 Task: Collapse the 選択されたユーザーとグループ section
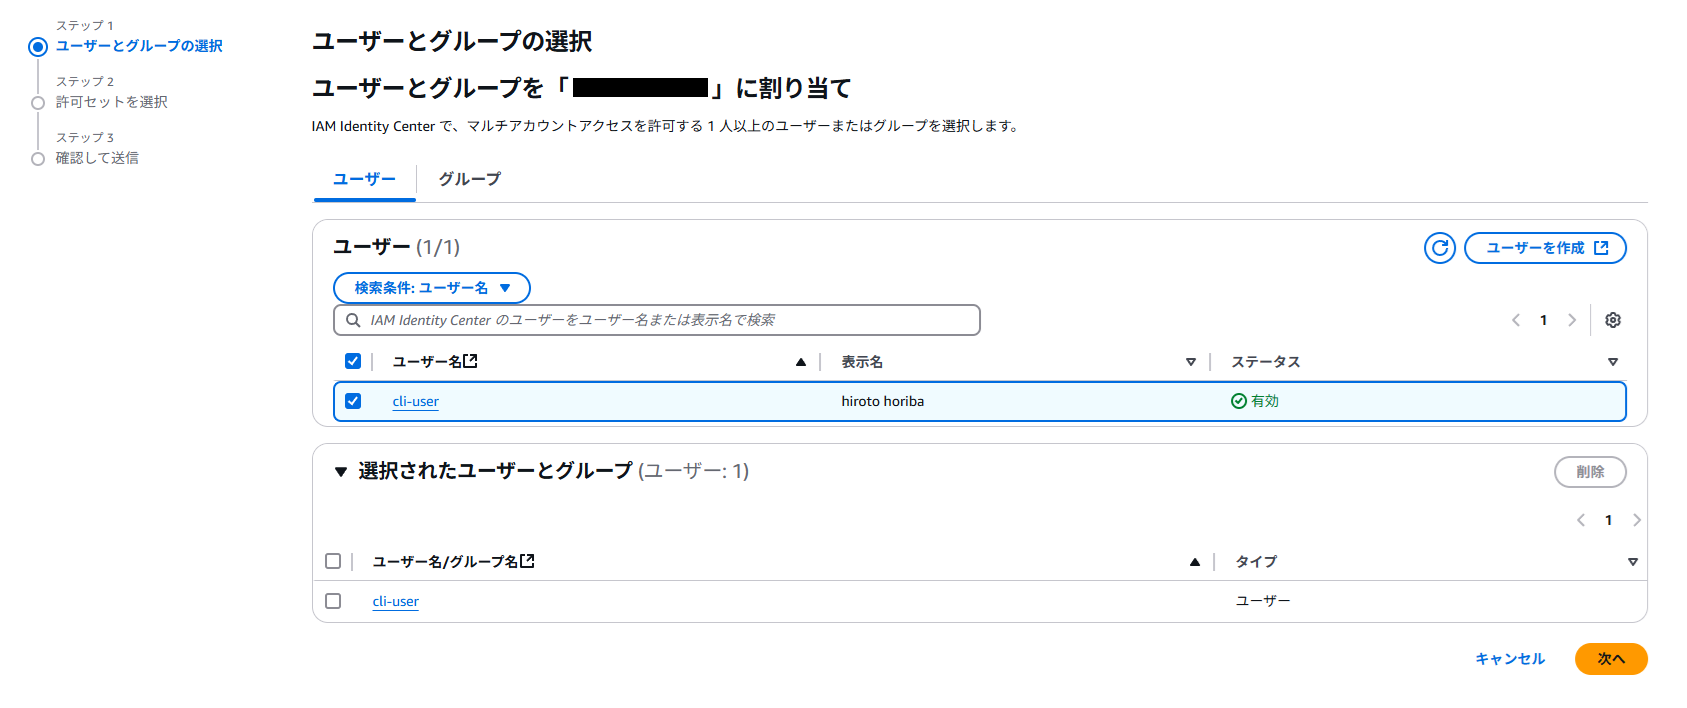[341, 472]
